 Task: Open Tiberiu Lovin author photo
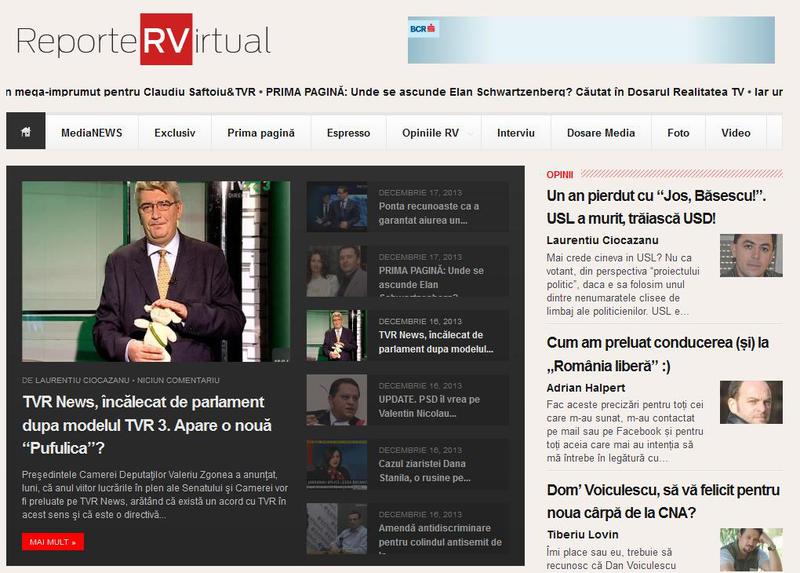tap(751, 550)
